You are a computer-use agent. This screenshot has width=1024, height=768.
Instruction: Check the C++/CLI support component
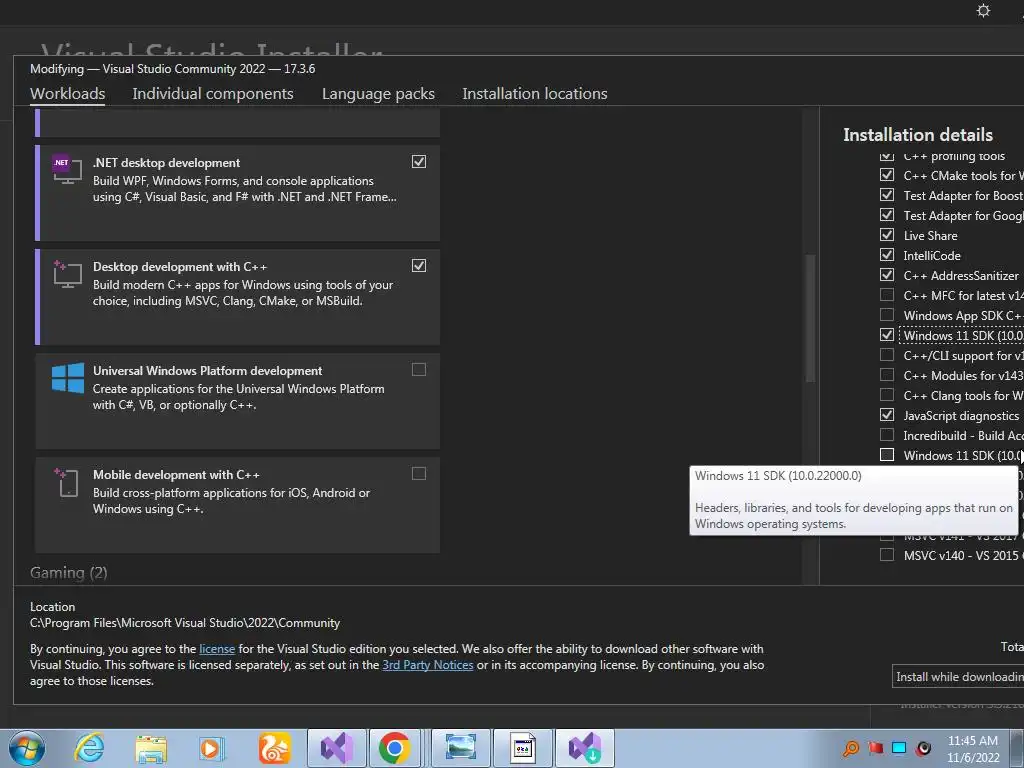click(887, 355)
